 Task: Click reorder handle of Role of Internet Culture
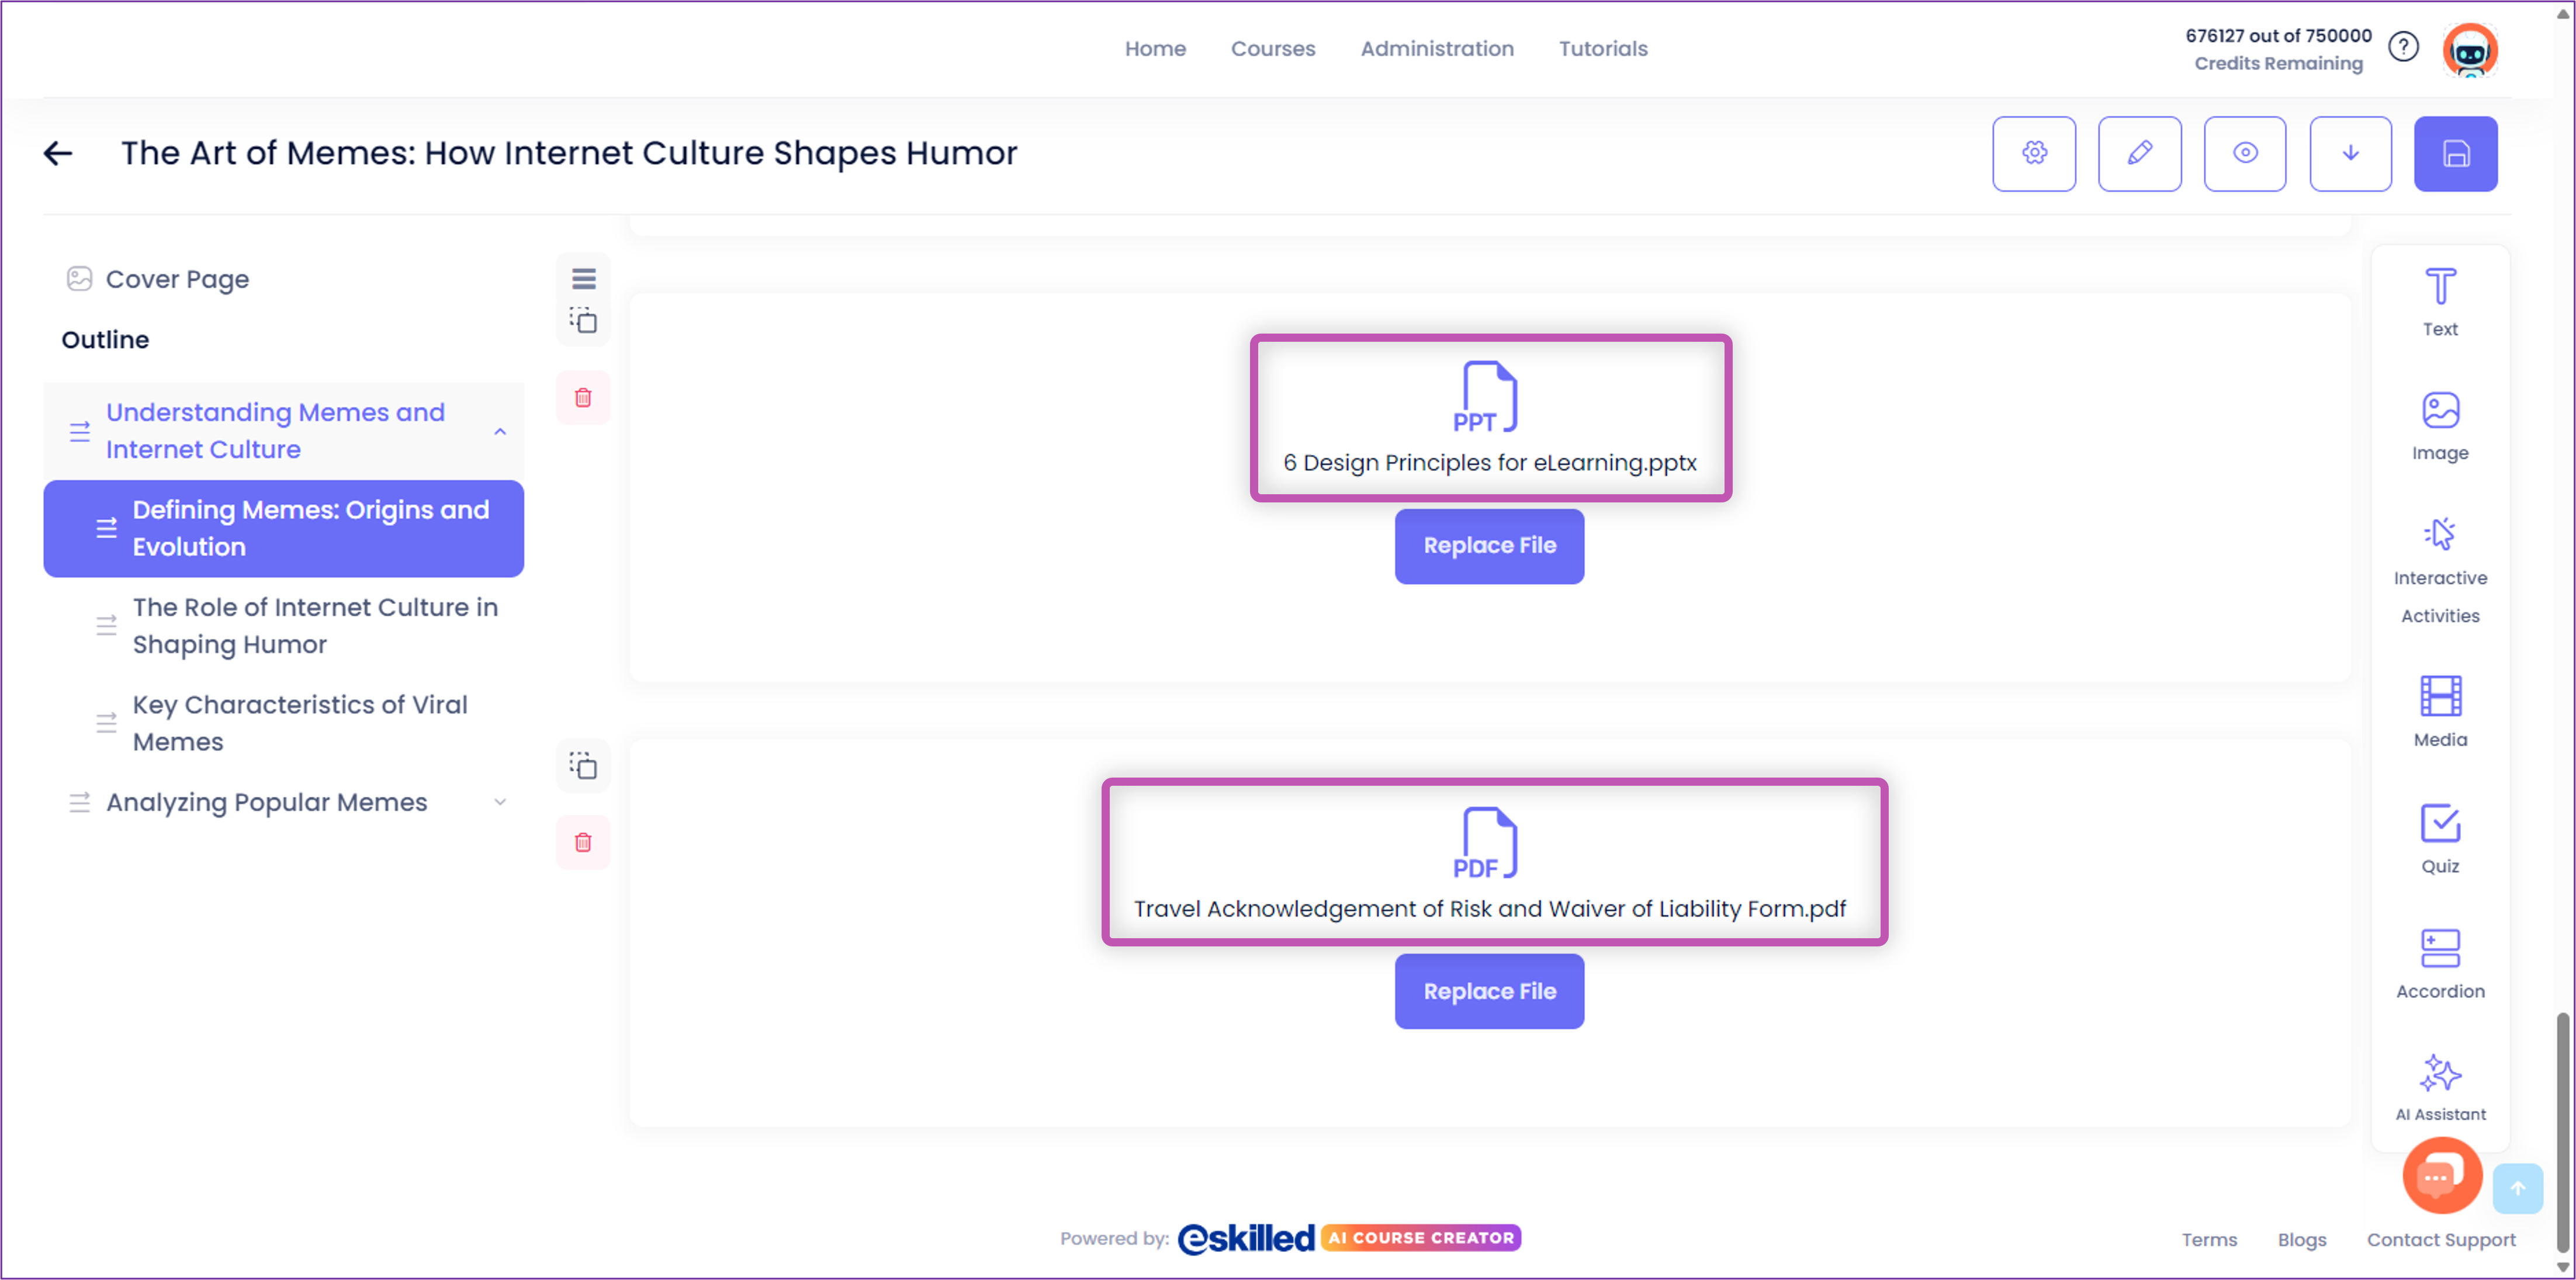tap(106, 626)
